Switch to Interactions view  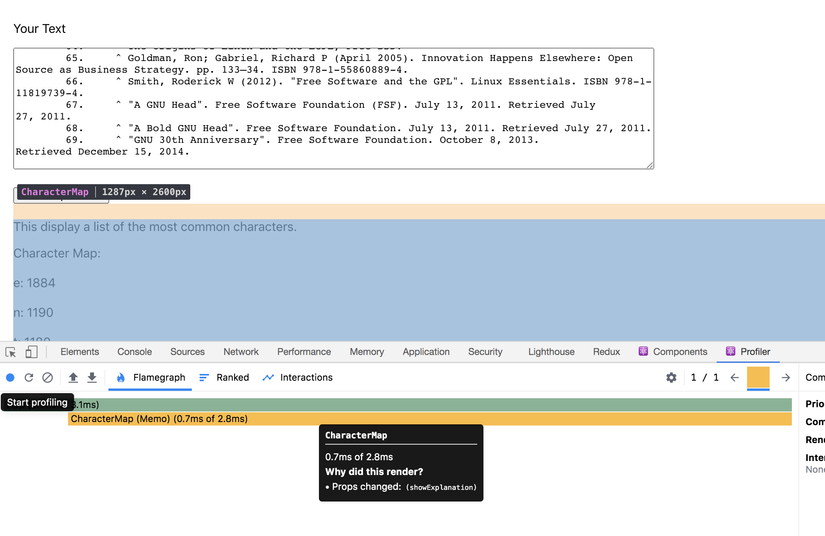pyautogui.click(x=298, y=378)
